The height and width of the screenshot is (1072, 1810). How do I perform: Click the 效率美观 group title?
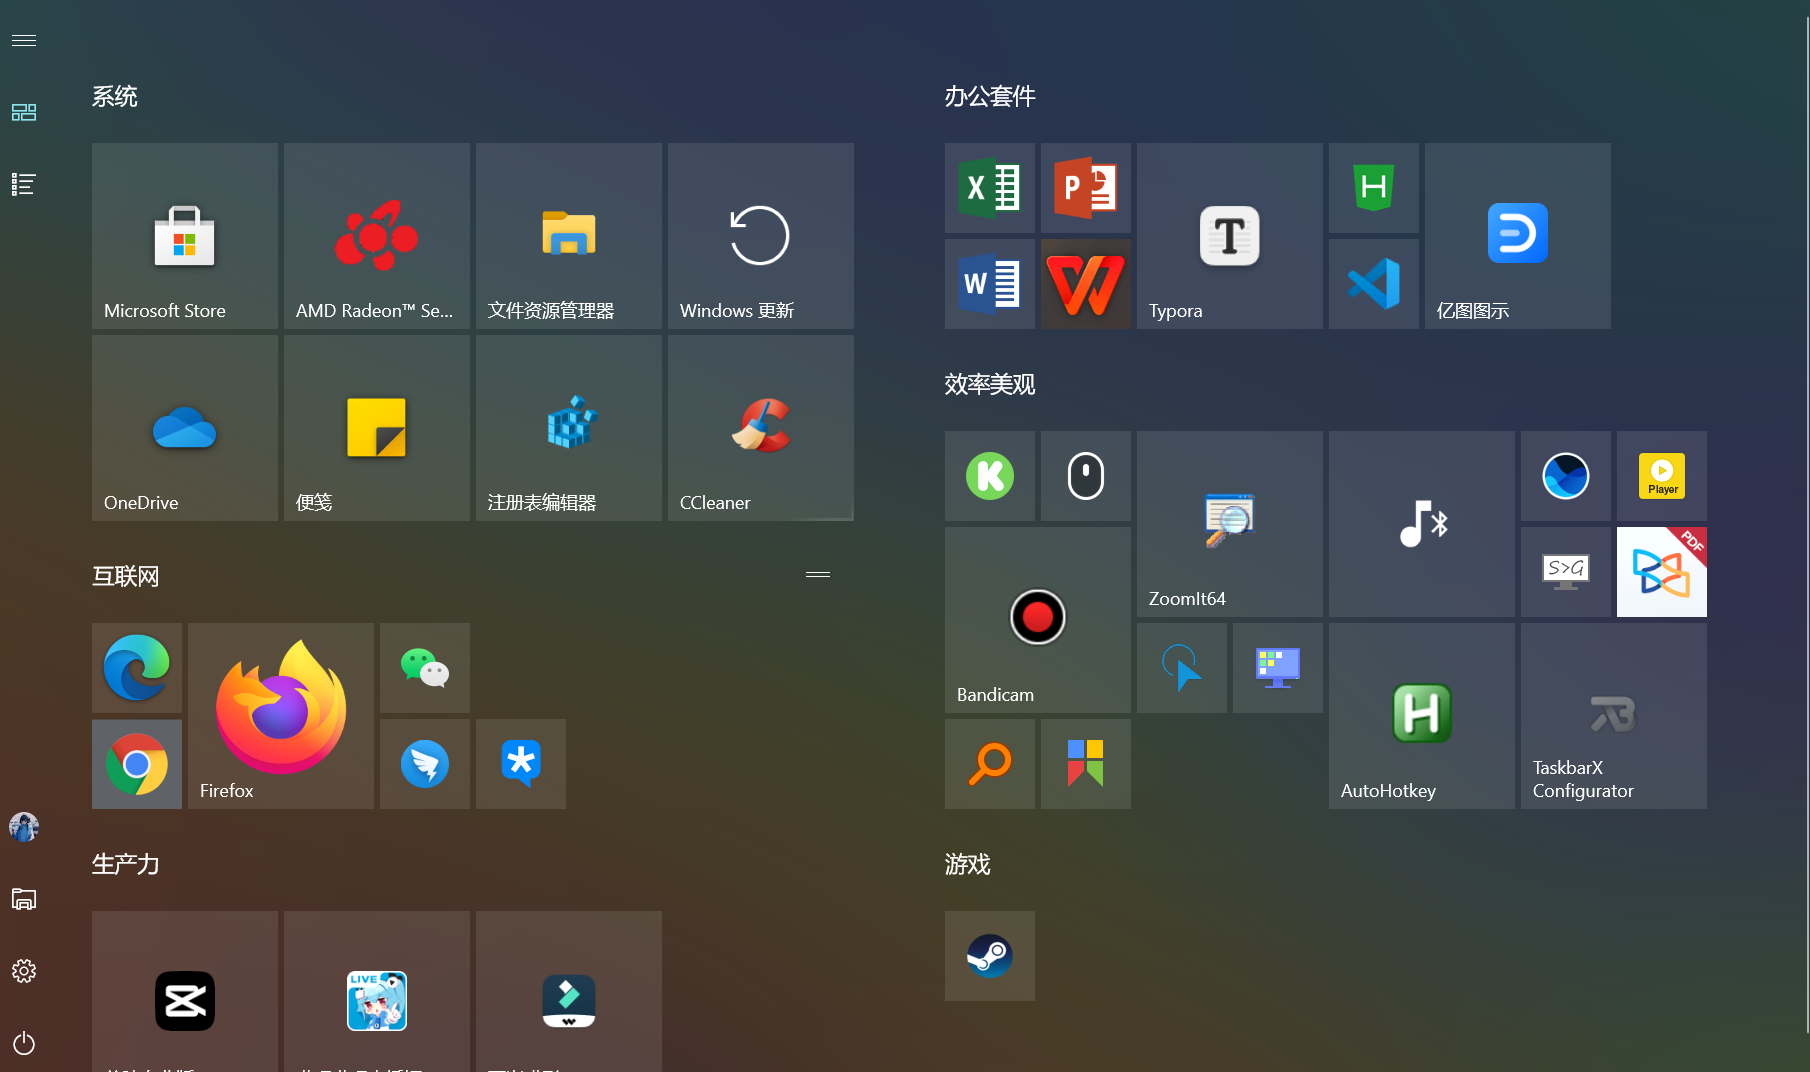pyautogui.click(x=990, y=384)
